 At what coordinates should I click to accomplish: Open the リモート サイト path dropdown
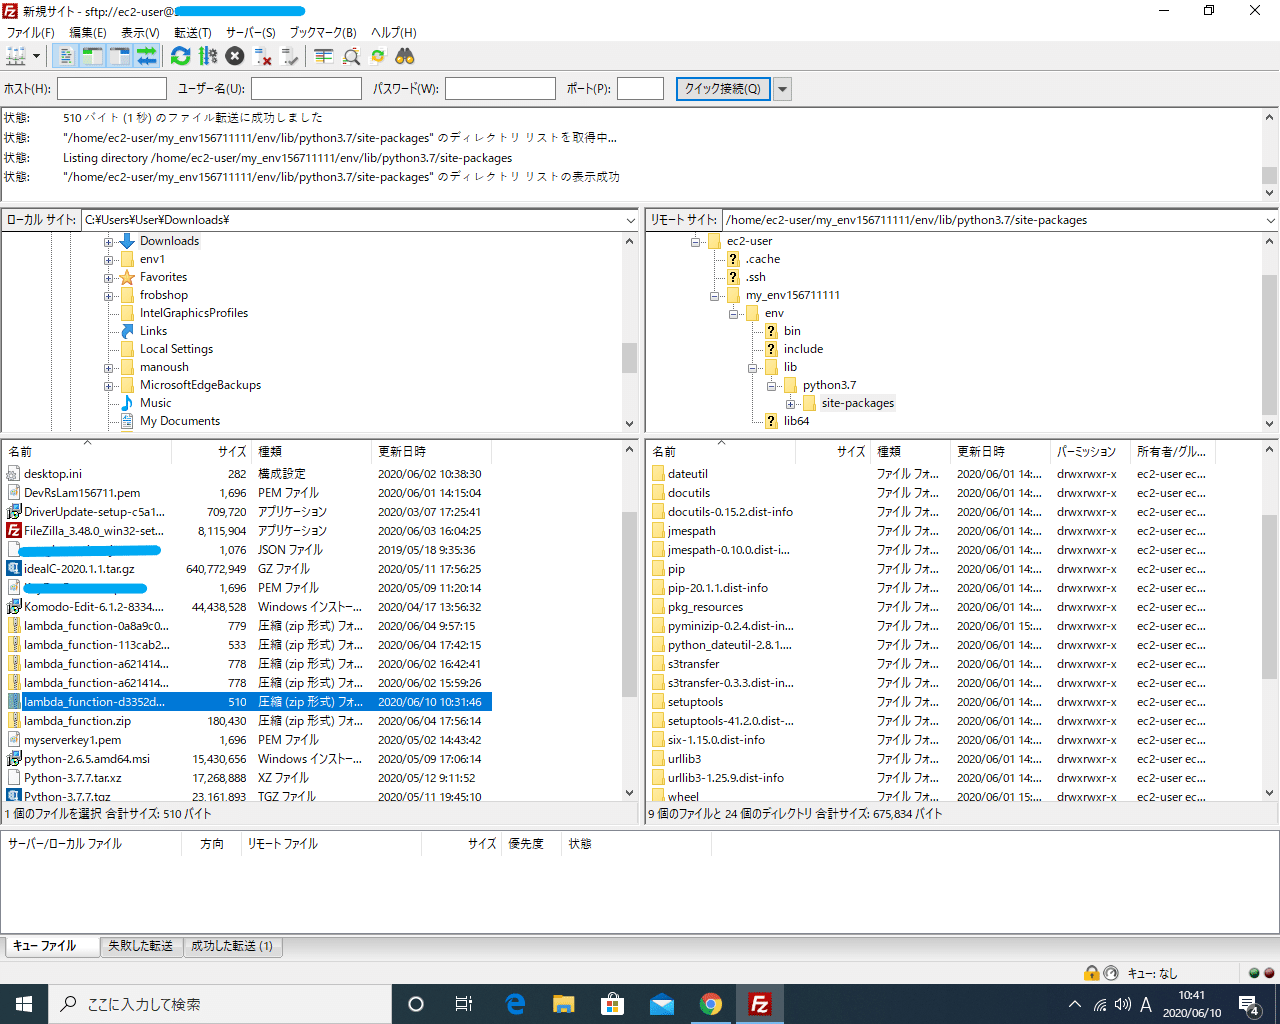coord(1271,220)
